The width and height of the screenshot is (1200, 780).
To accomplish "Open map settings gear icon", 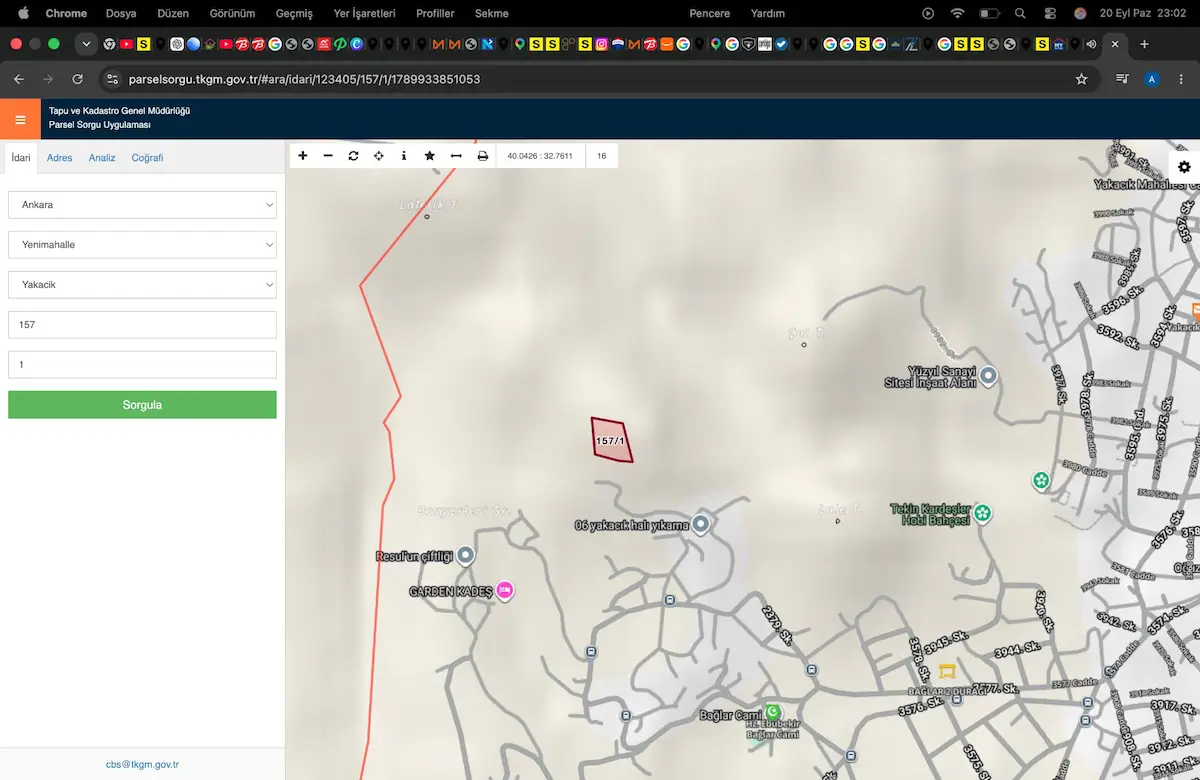I will [x=1184, y=167].
